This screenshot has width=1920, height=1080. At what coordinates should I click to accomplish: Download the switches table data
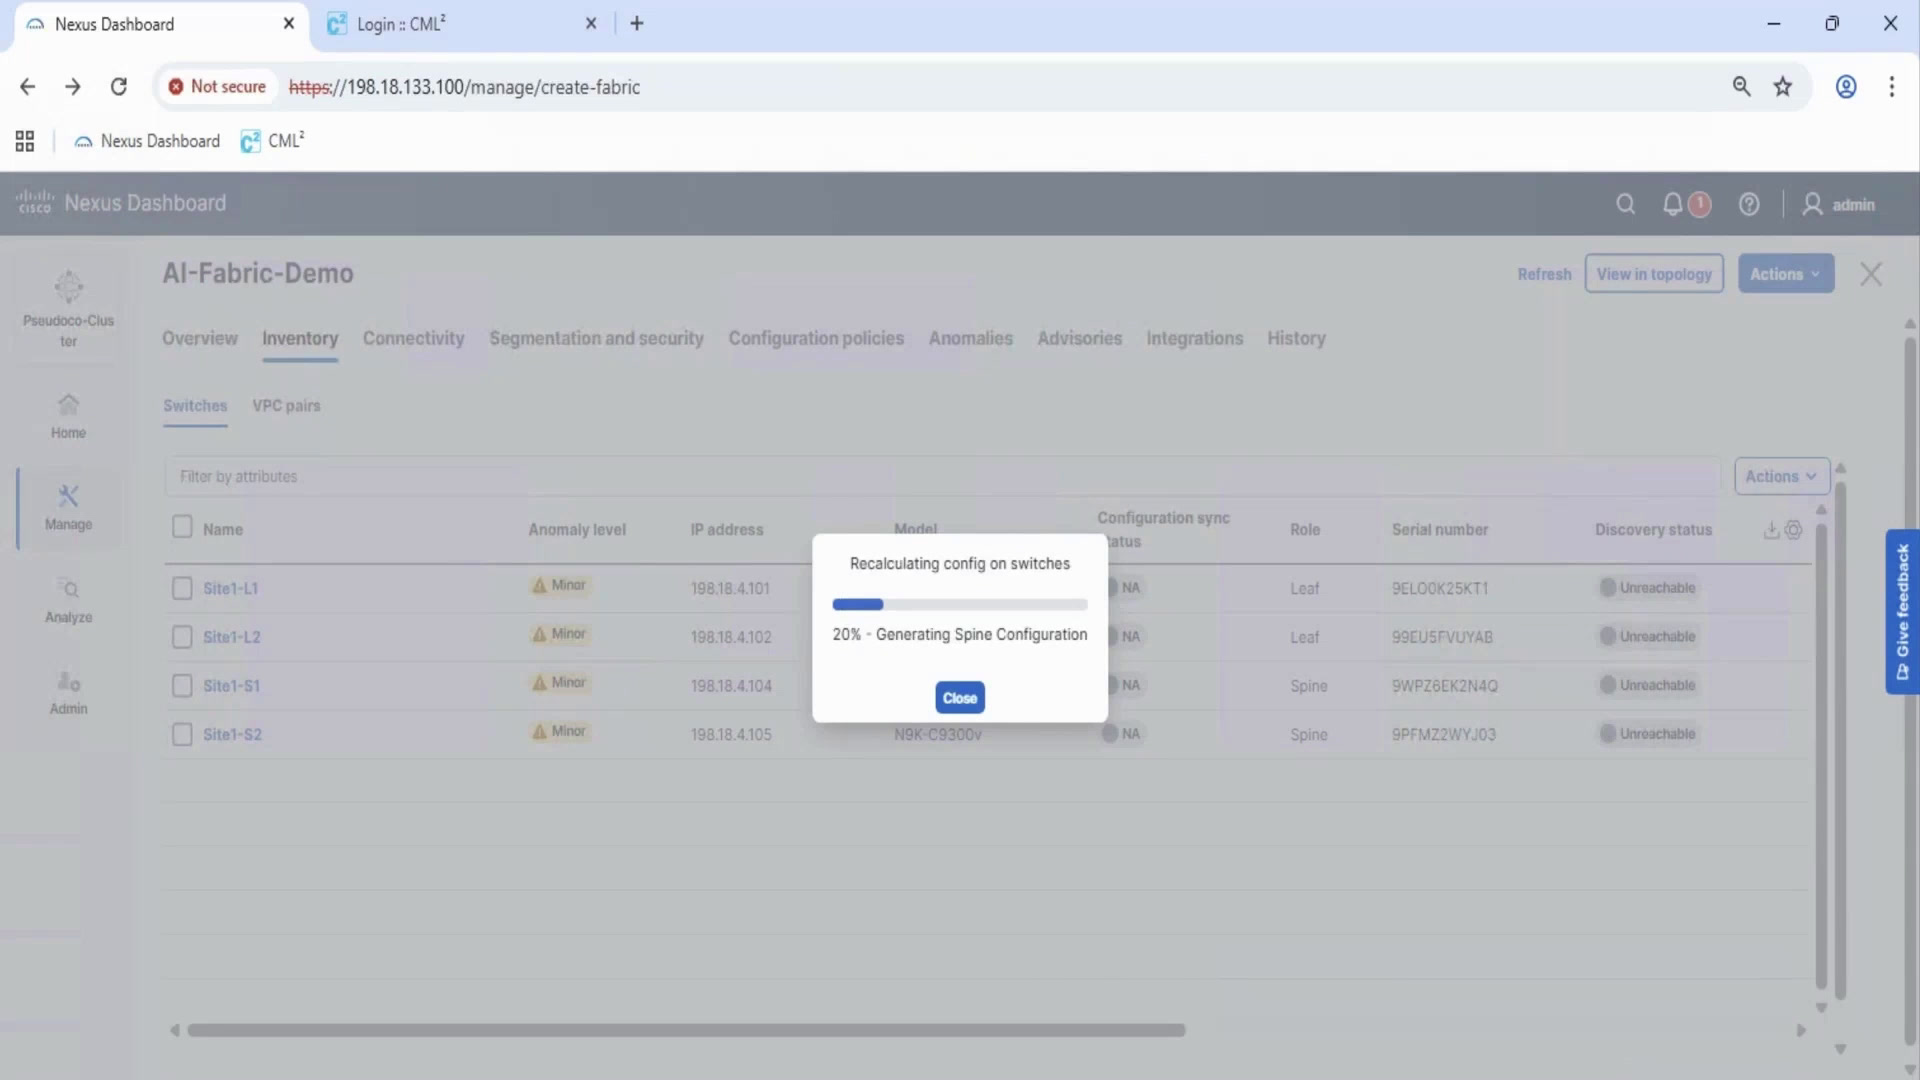[1770, 530]
